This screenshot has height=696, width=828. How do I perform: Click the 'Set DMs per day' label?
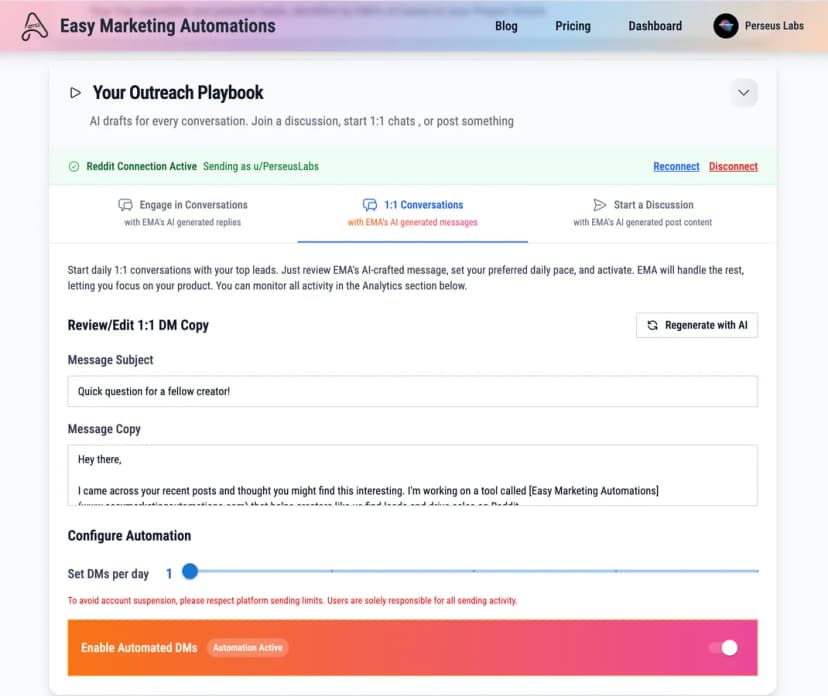(108, 573)
